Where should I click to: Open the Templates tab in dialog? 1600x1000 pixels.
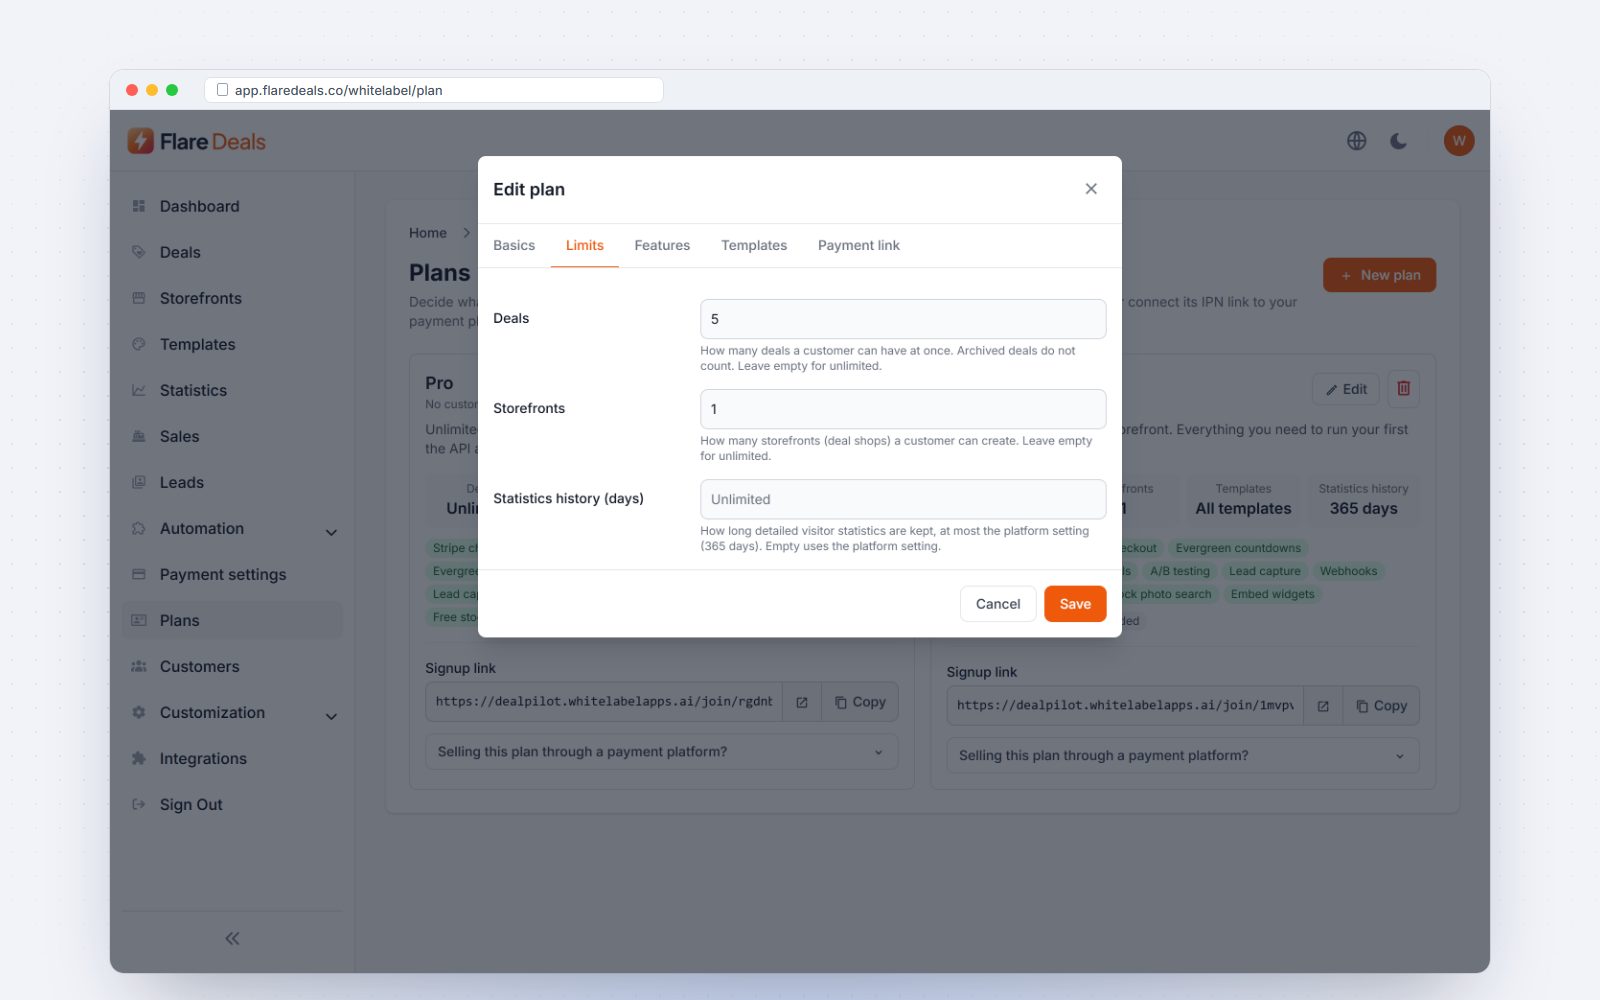pyautogui.click(x=754, y=245)
